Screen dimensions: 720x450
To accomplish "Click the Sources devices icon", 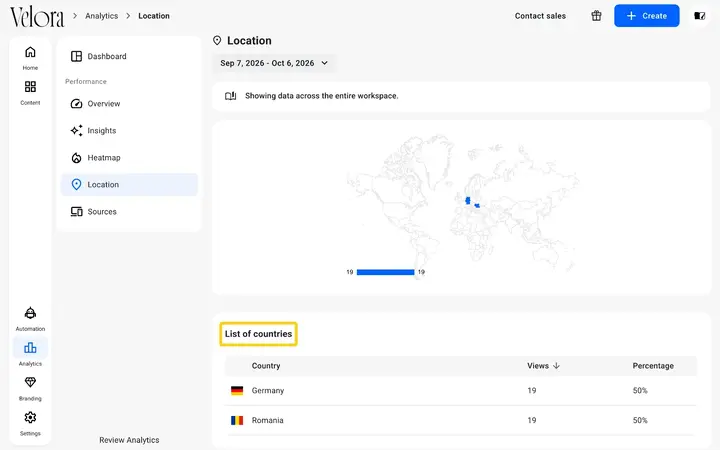I will pos(76,212).
